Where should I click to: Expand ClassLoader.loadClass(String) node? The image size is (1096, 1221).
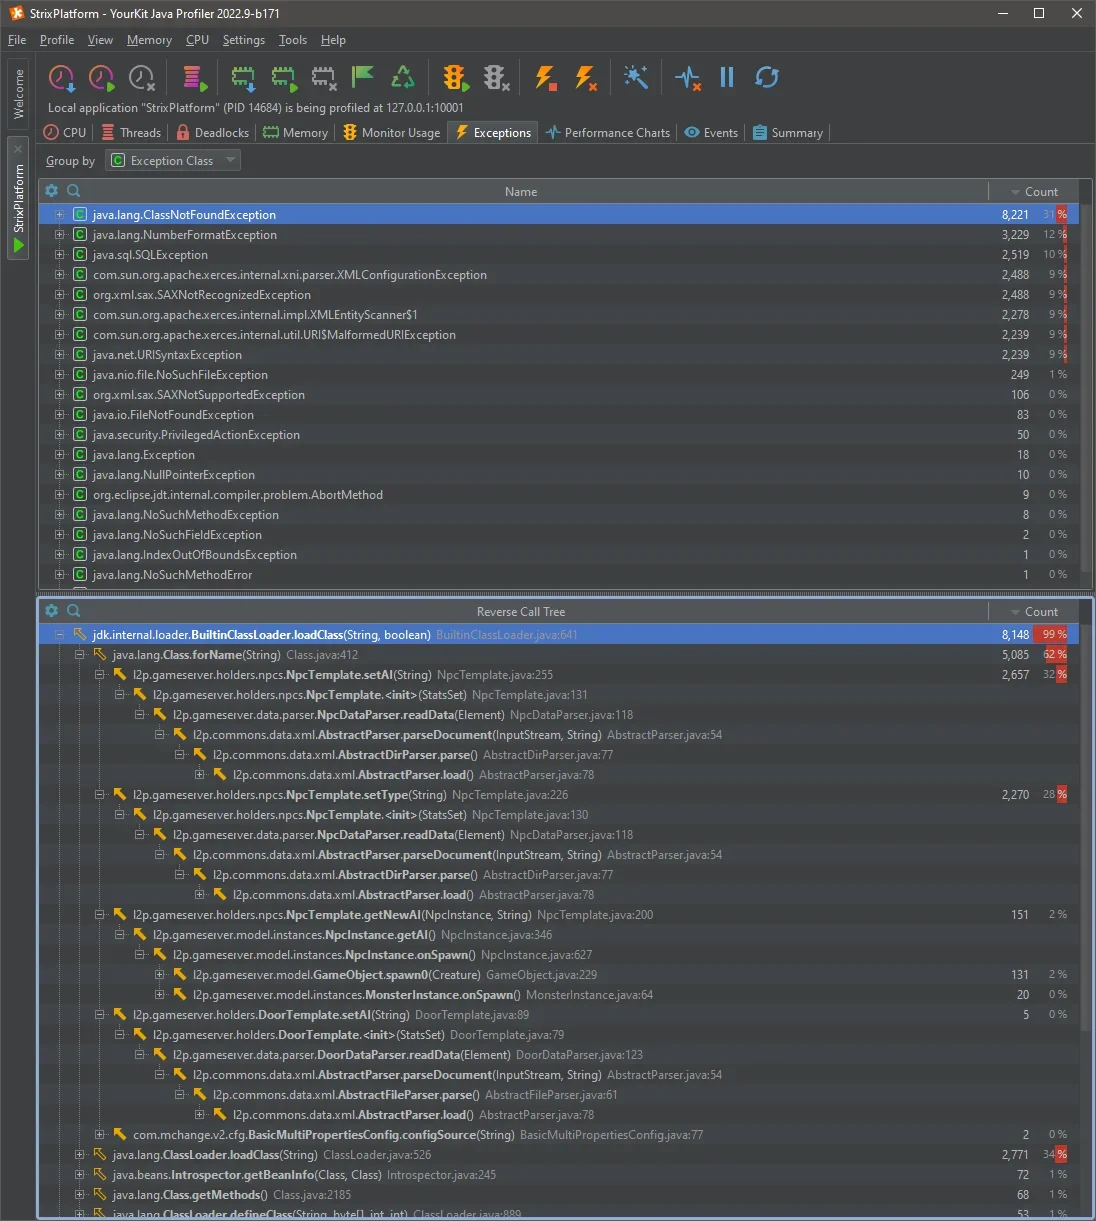point(80,1155)
